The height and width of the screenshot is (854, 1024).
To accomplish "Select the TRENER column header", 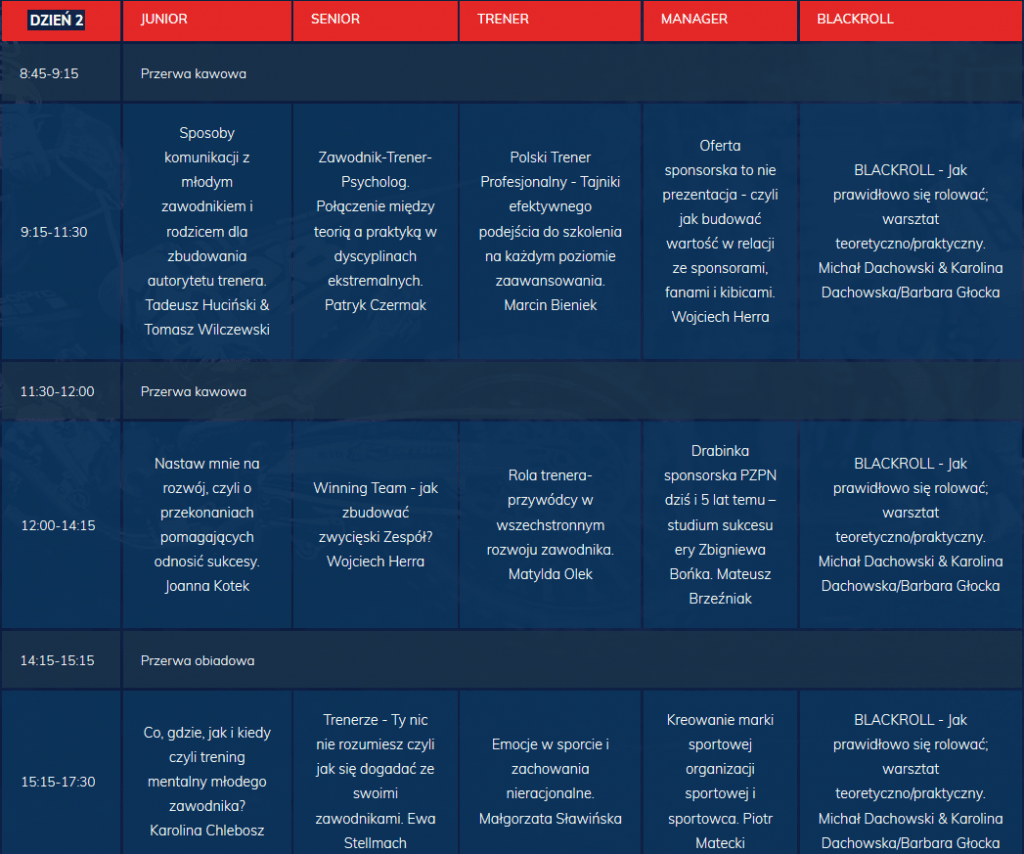I will coord(503,20).
